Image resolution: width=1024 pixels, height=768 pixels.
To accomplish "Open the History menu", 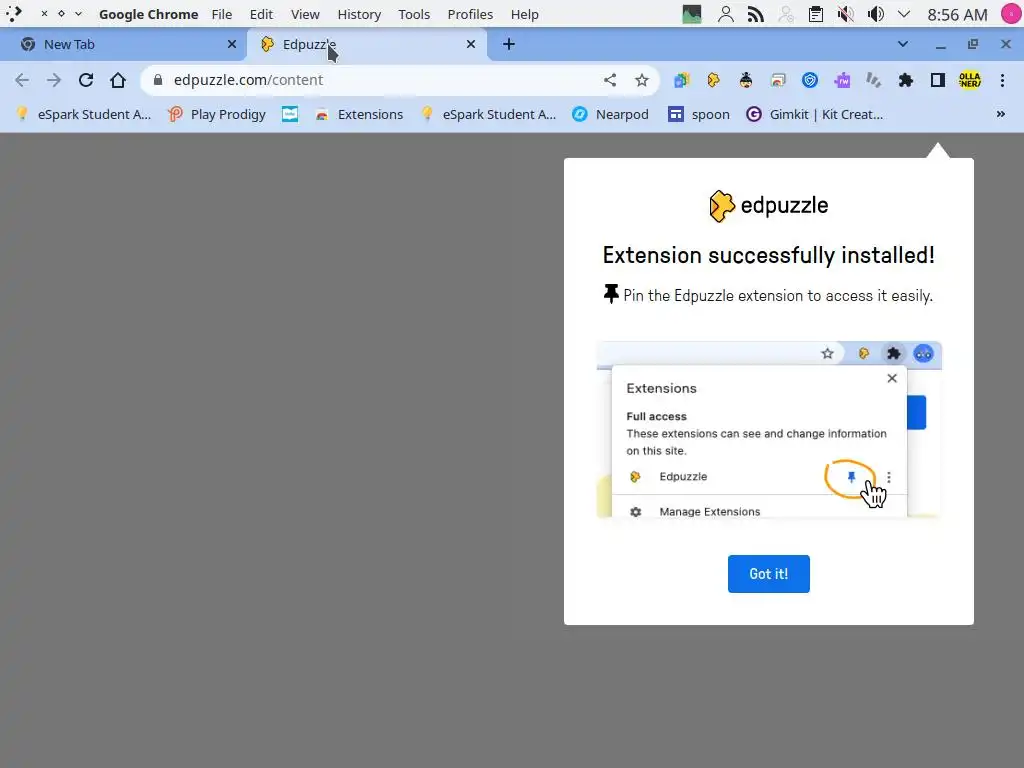I will pyautogui.click(x=359, y=14).
